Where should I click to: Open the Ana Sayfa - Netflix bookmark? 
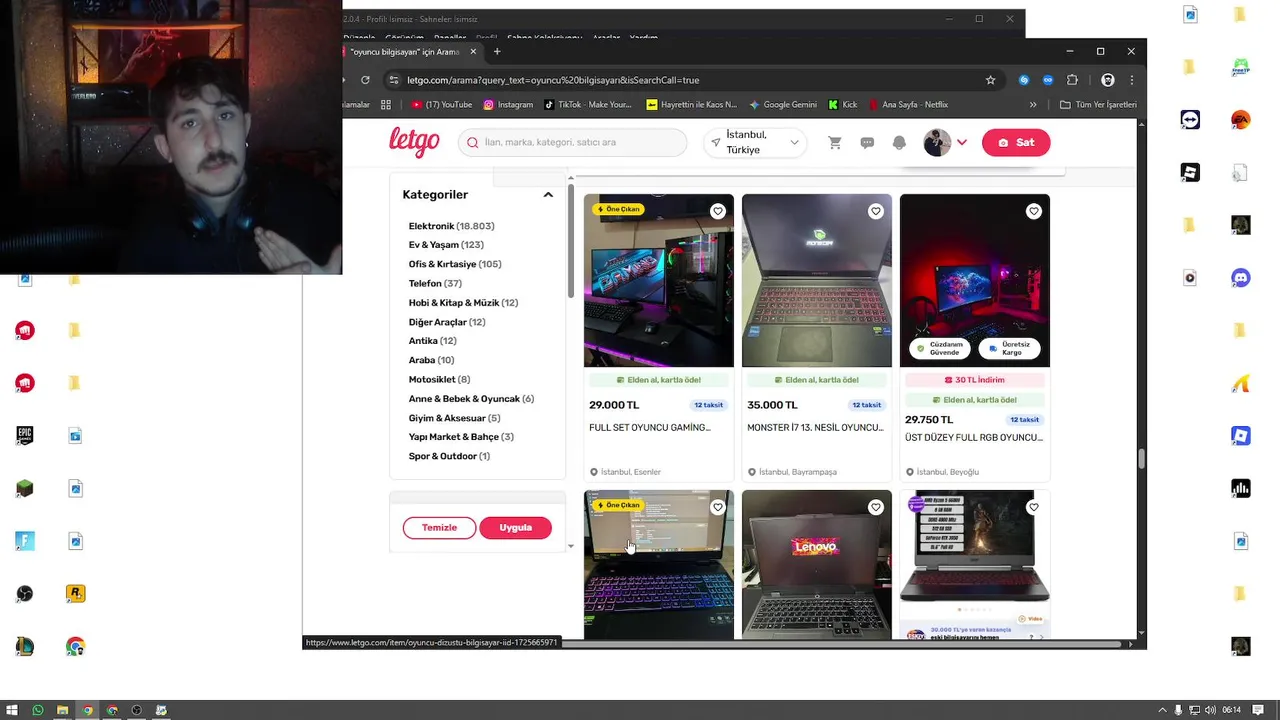coord(908,104)
